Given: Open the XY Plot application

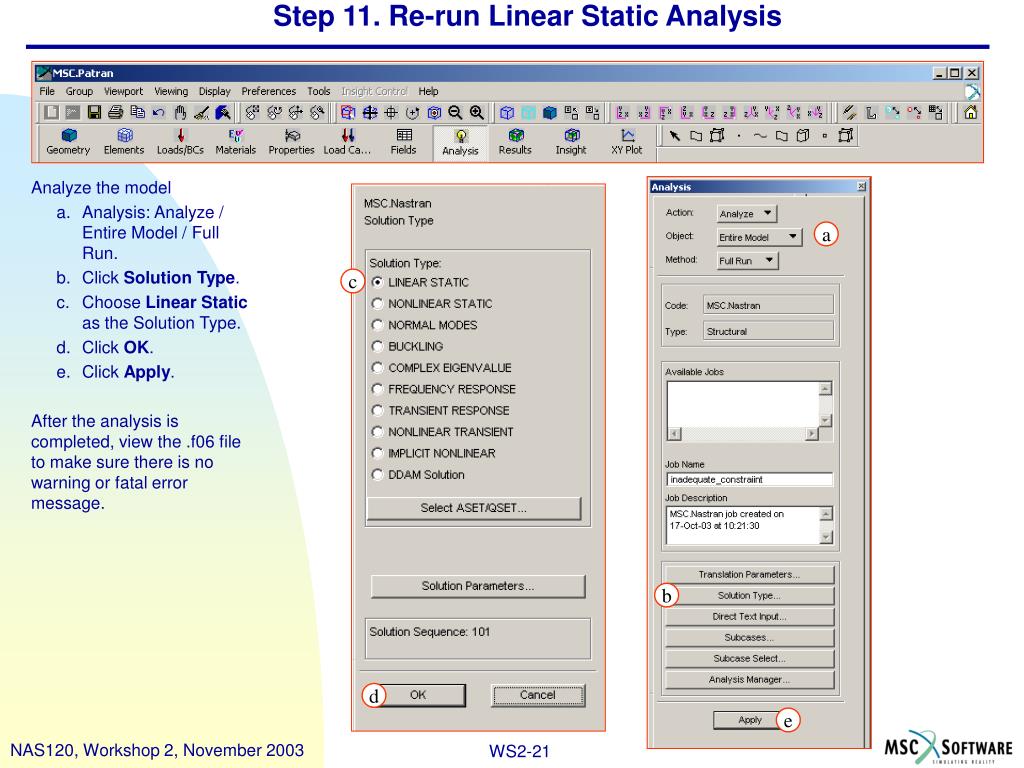Looking at the screenshot, I should (x=627, y=142).
